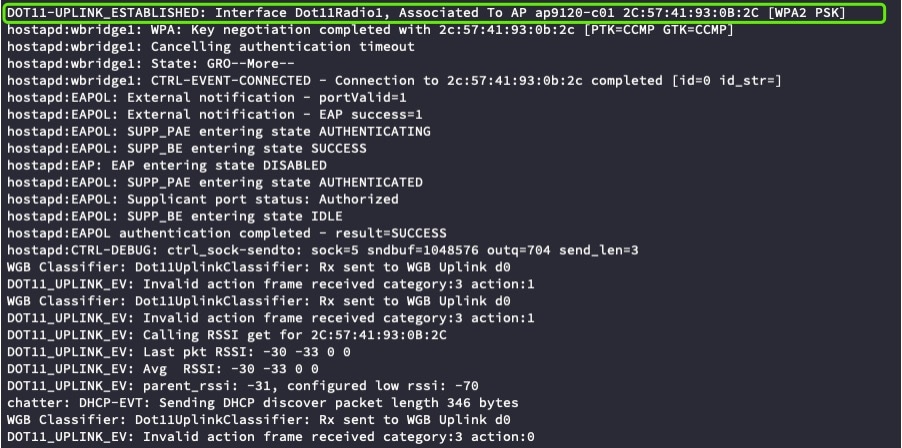The width and height of the screenshot is (902, 448).
Task: Click the SUPP_BE entering state IDLE line
Action: tap(174, 216)
